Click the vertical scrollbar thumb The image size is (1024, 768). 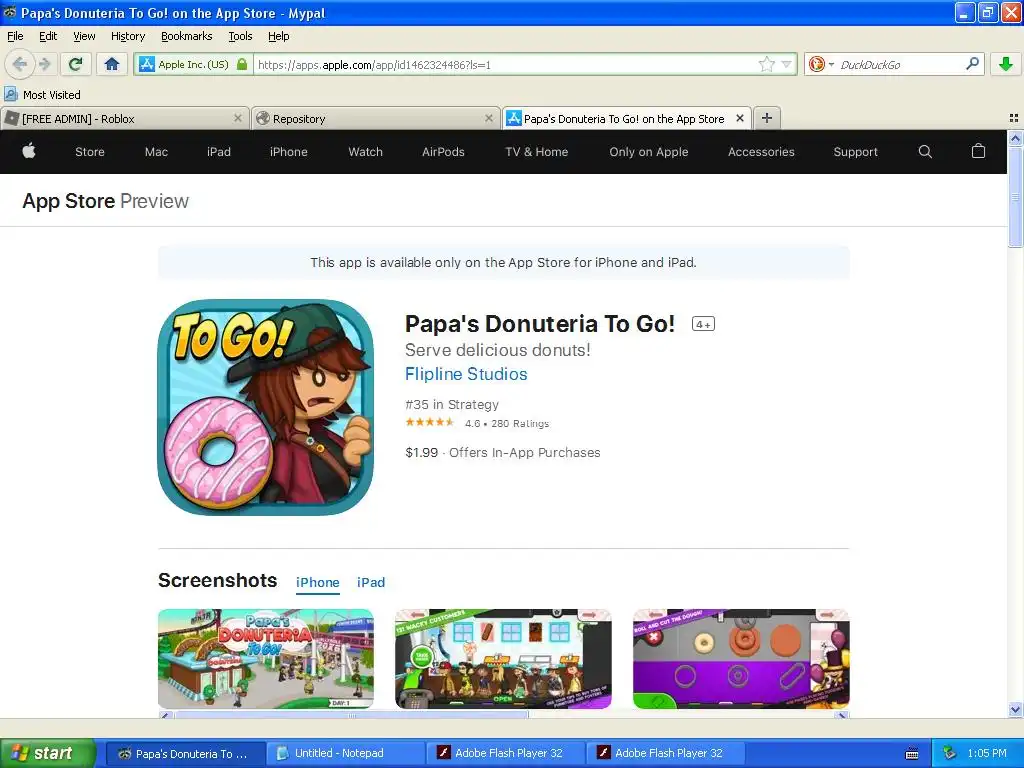click(x=1015, y=197)
